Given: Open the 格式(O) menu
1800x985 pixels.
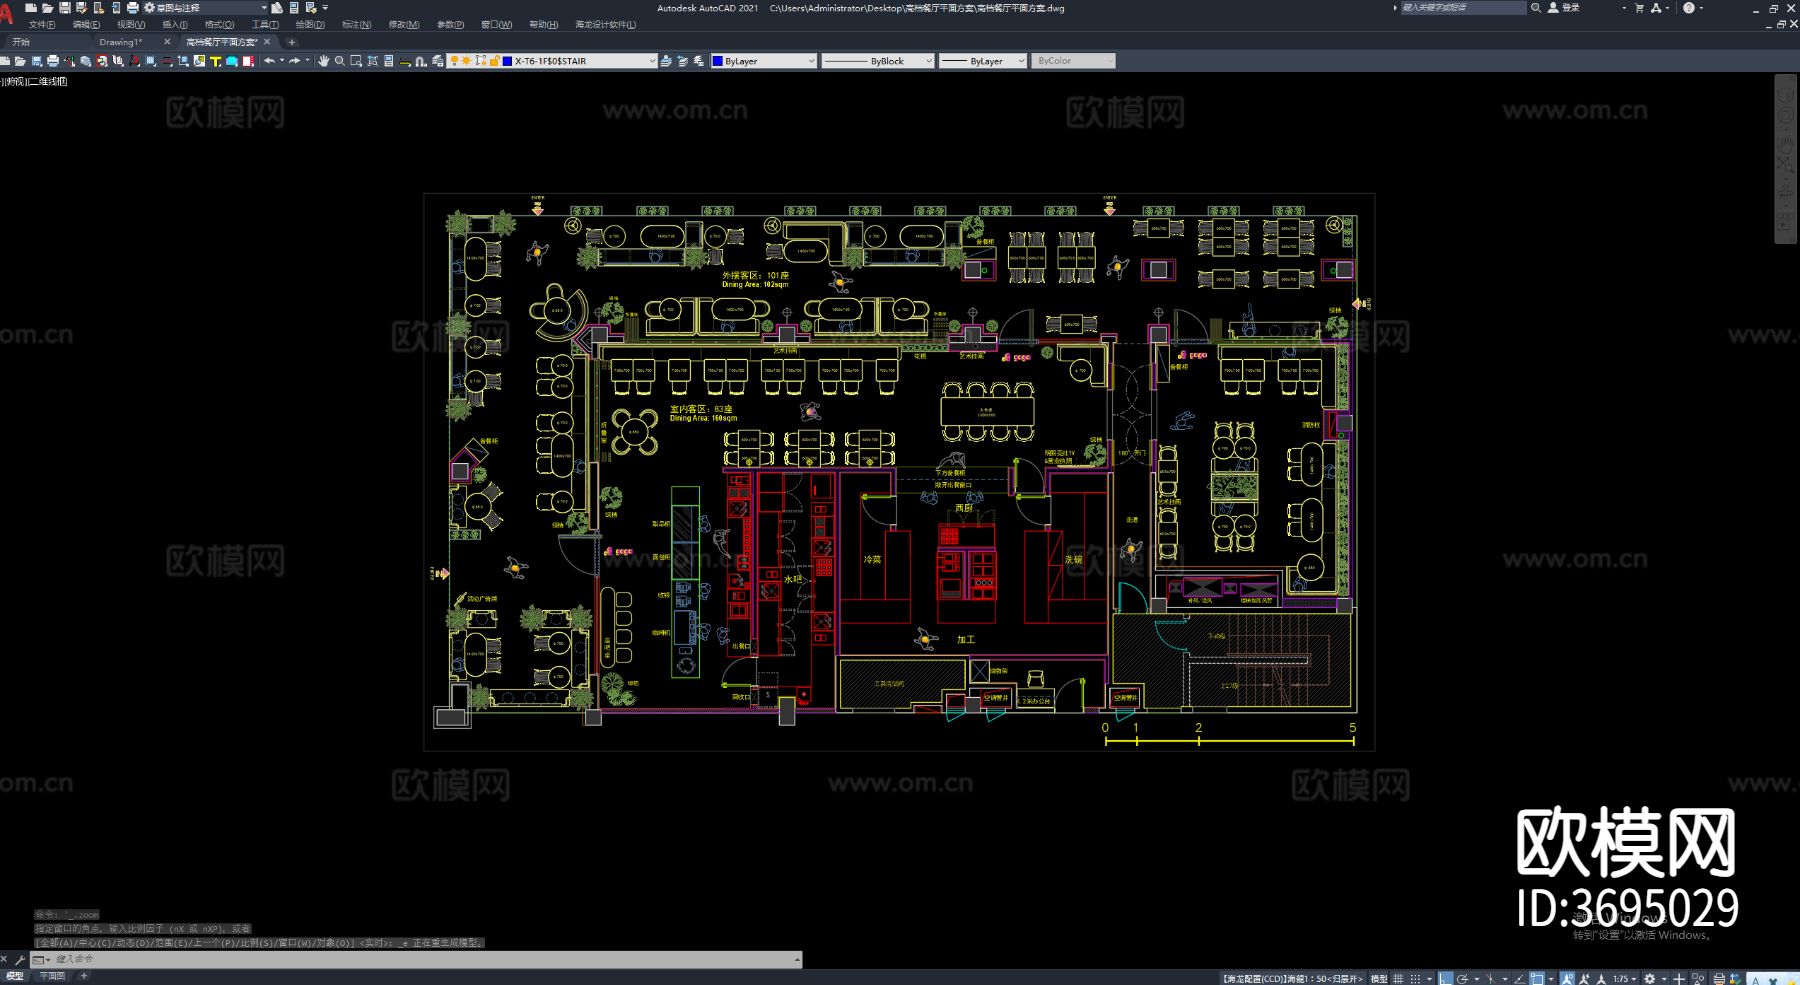Looking at the screenshot, I should (x=219, y=24).
